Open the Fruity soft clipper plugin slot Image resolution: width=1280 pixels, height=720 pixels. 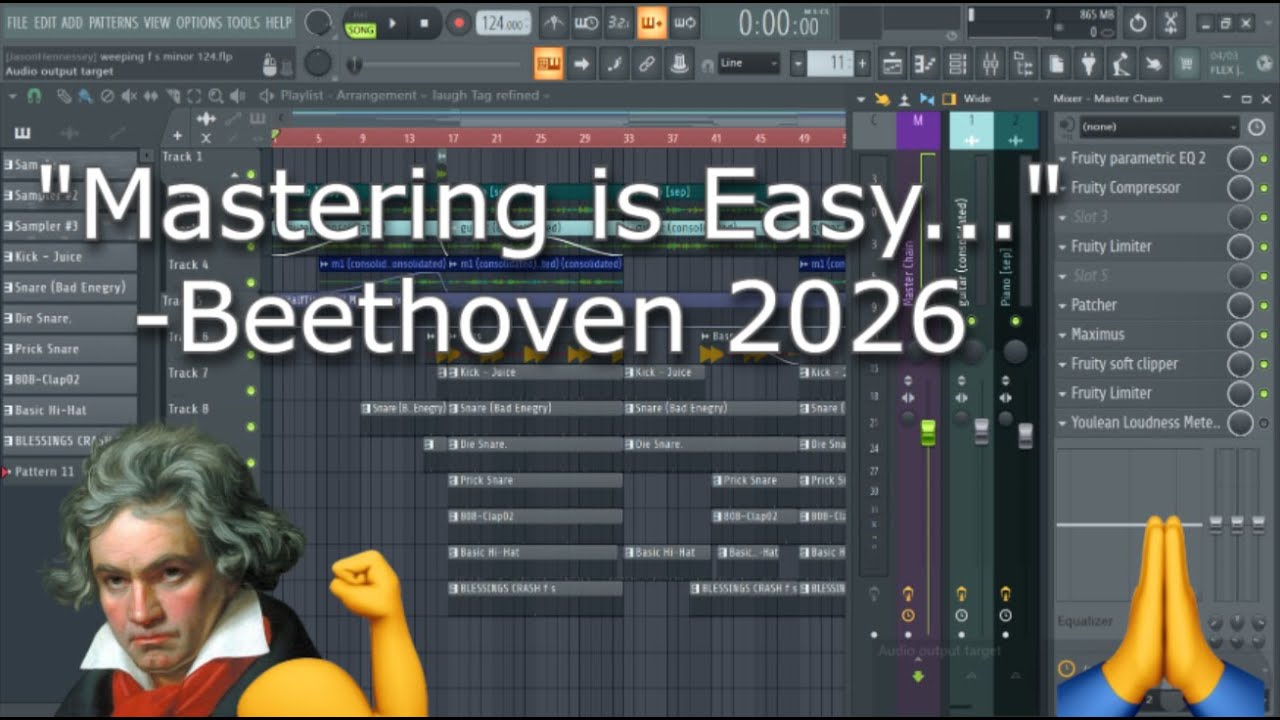point(1125,364)
